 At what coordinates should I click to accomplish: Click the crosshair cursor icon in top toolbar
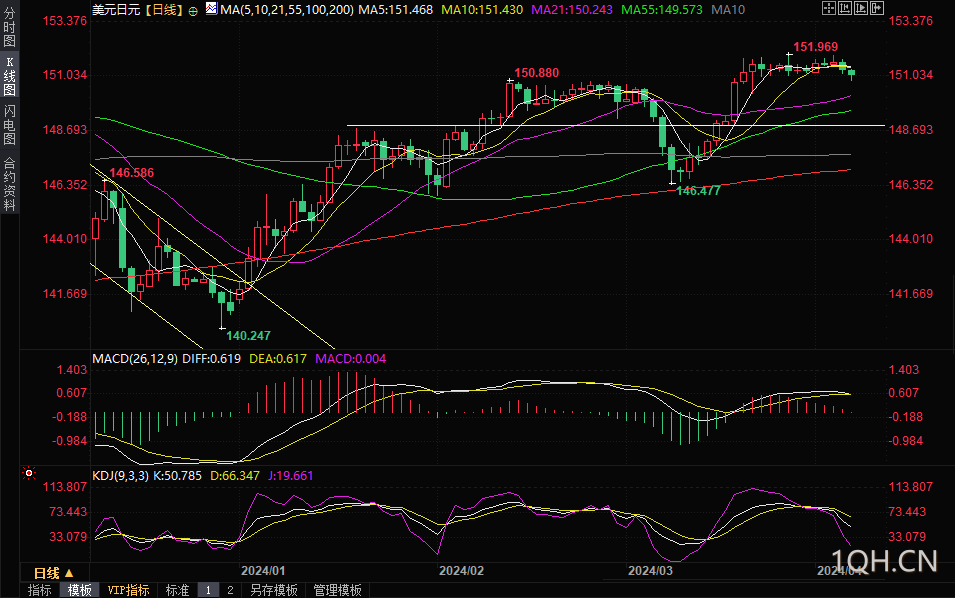(828, 8)
